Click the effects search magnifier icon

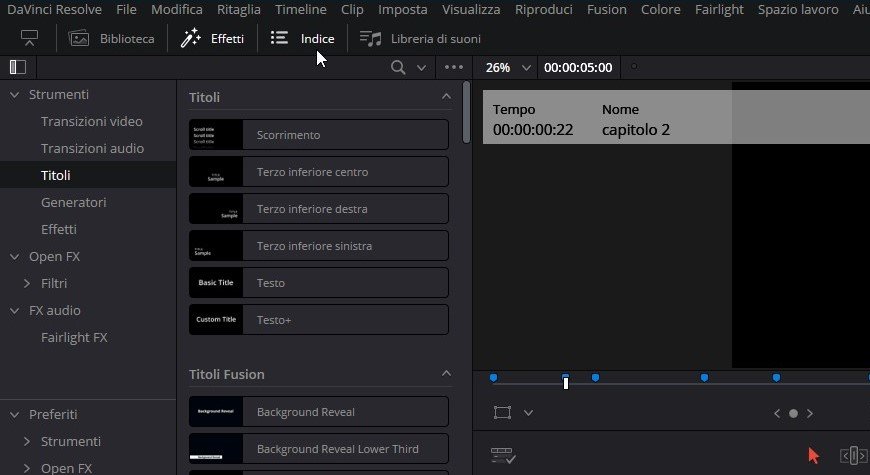pos(398,67)
